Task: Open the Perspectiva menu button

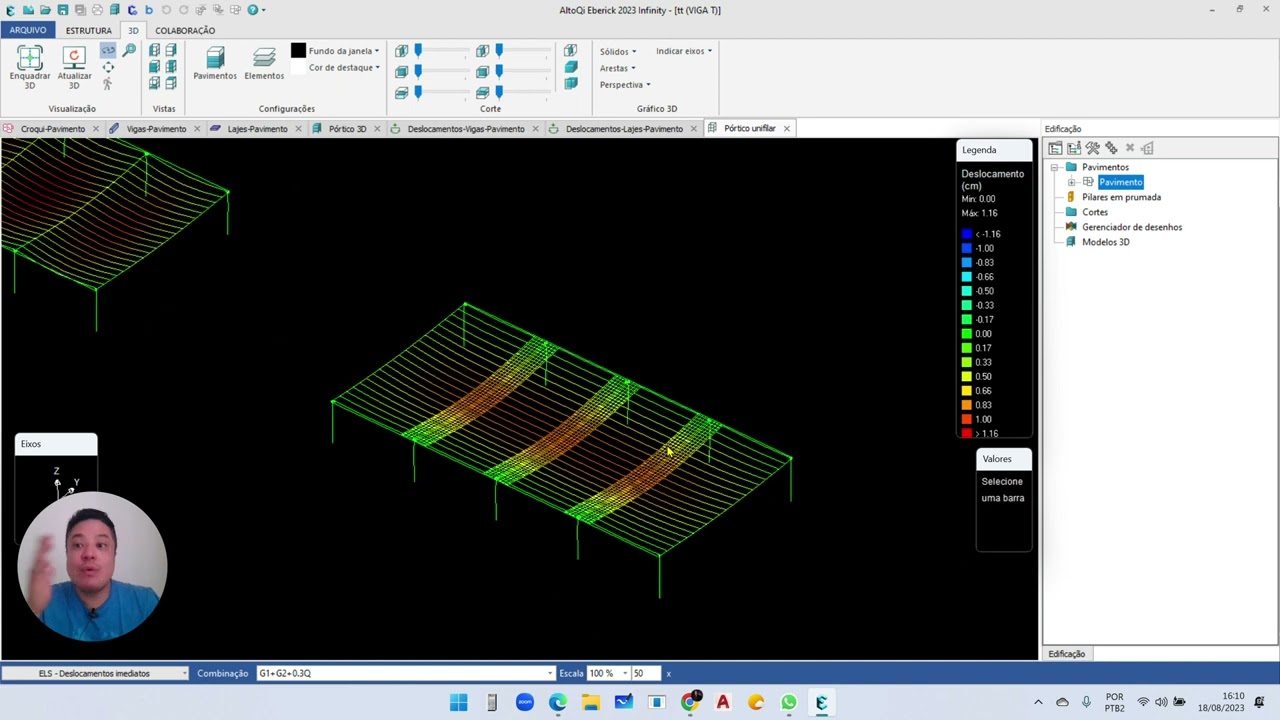Action: pyautogui.click(x=625, y=85)
